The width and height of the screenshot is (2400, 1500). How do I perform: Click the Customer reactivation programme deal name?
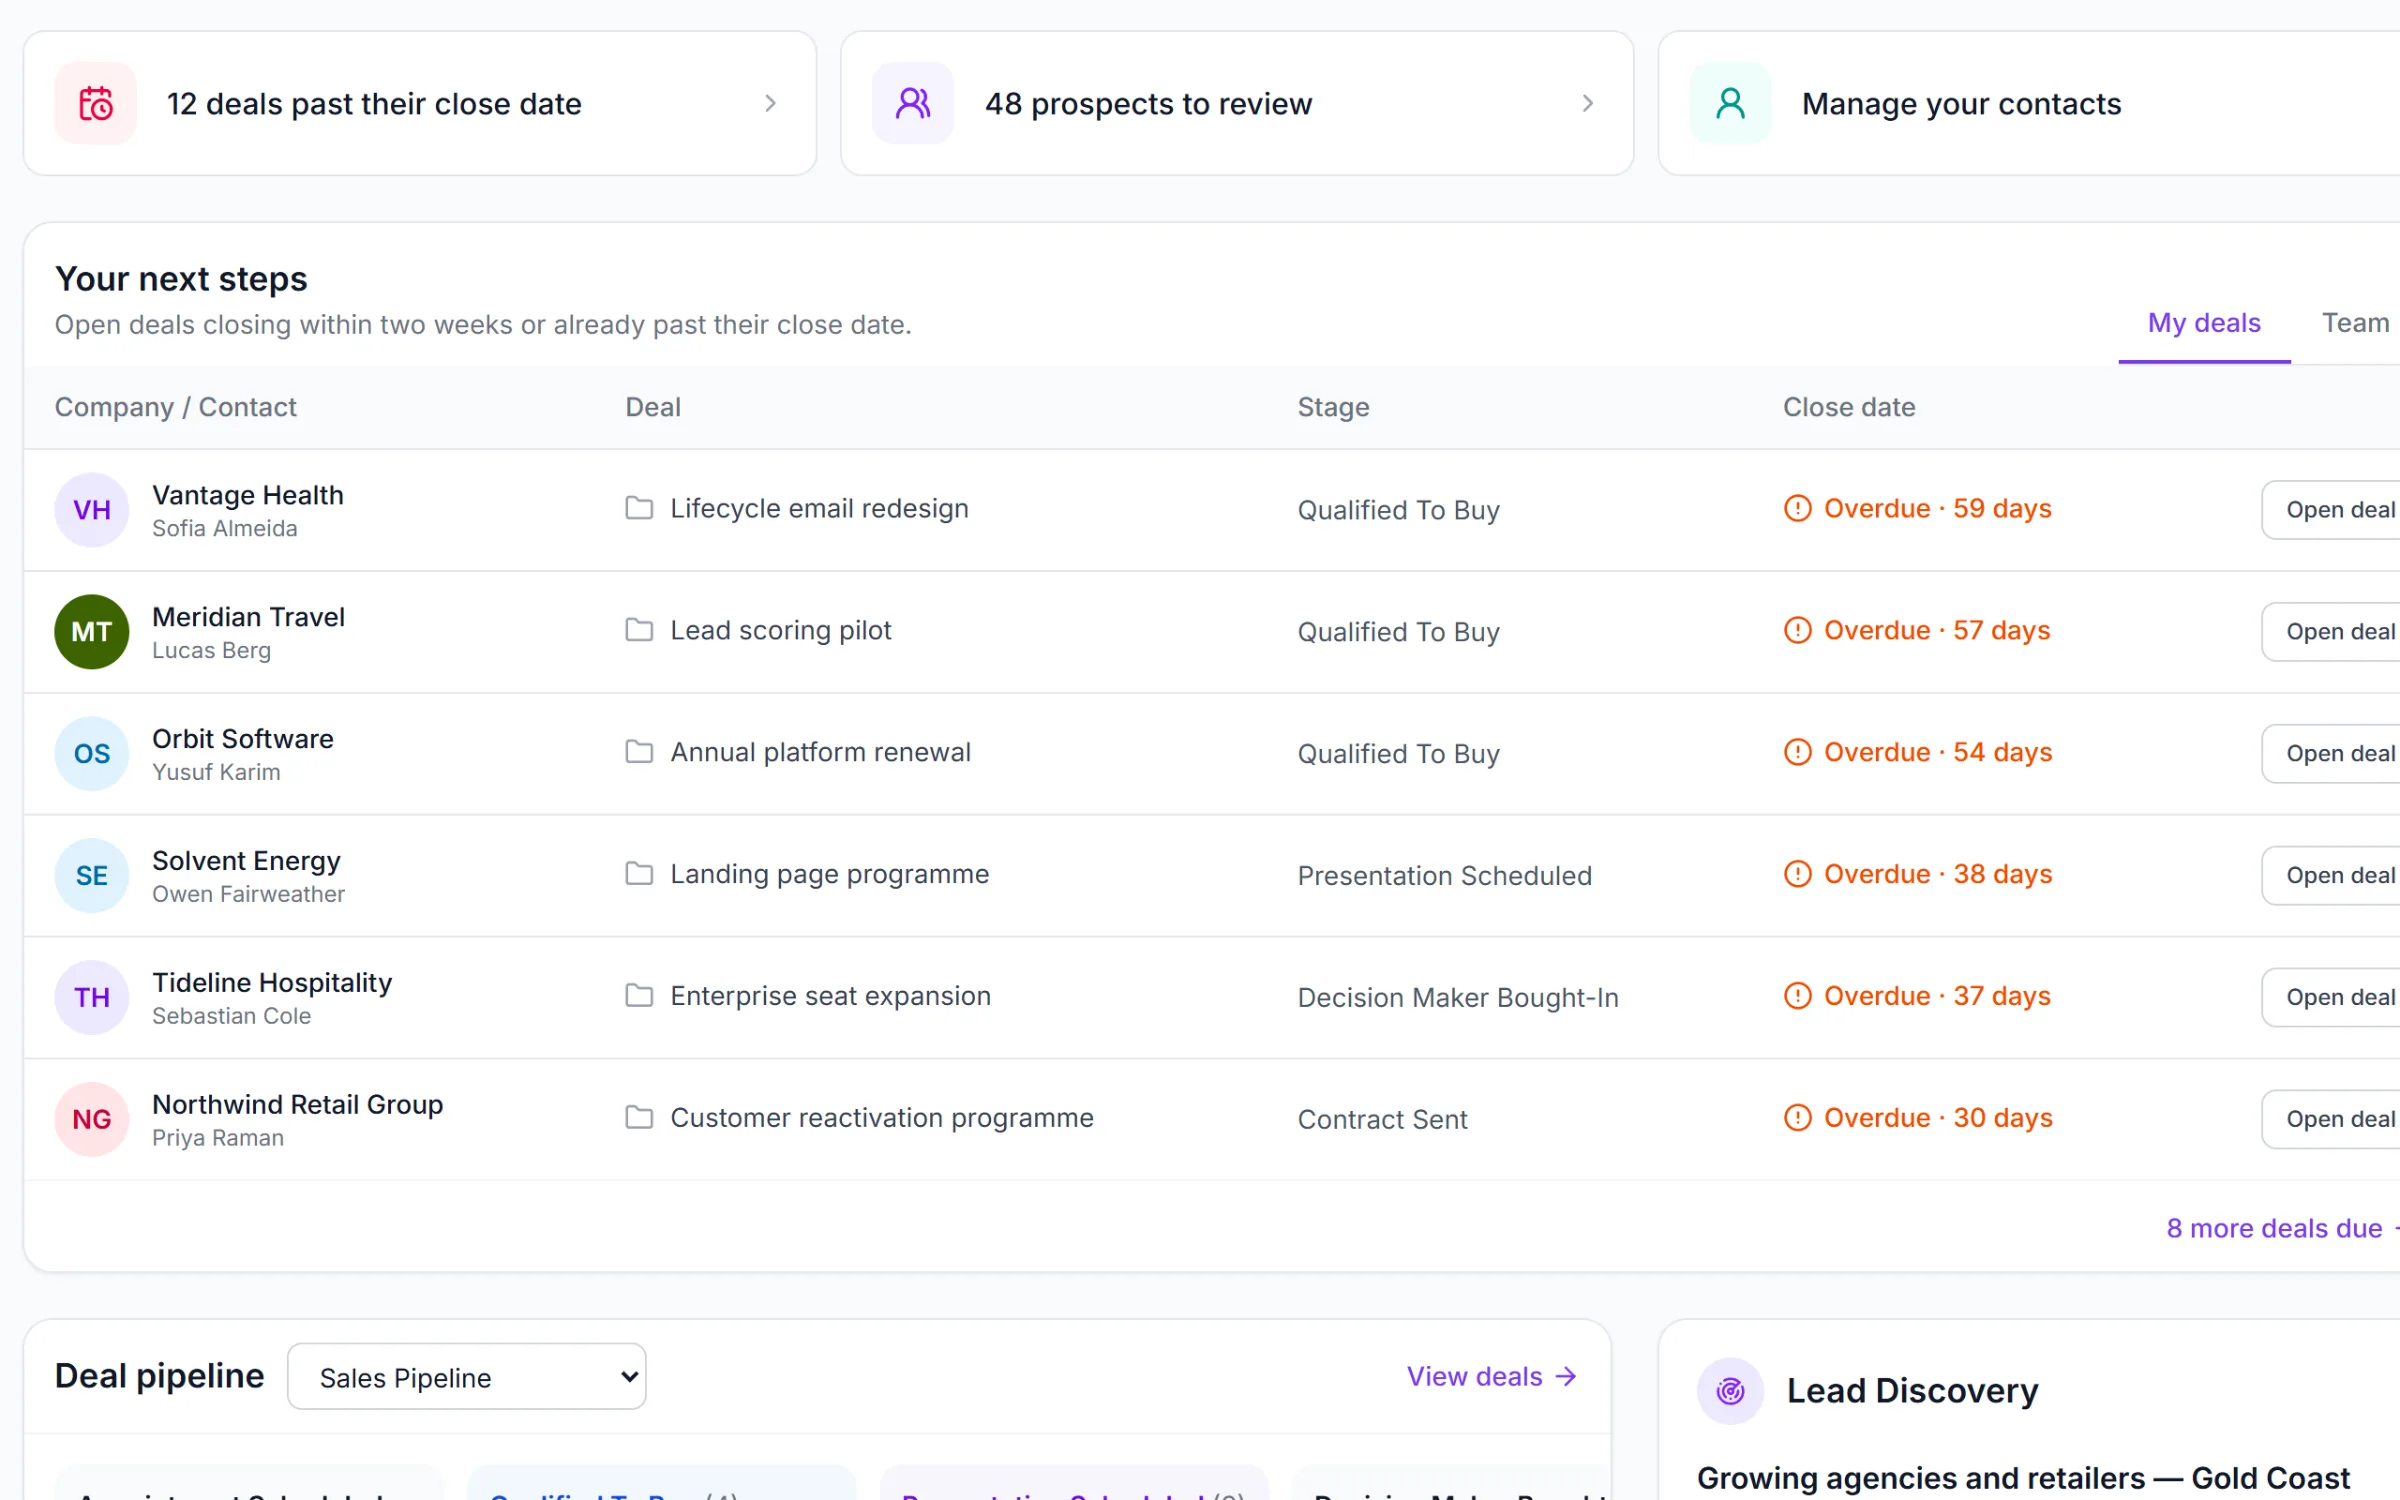click(882, 1118)
